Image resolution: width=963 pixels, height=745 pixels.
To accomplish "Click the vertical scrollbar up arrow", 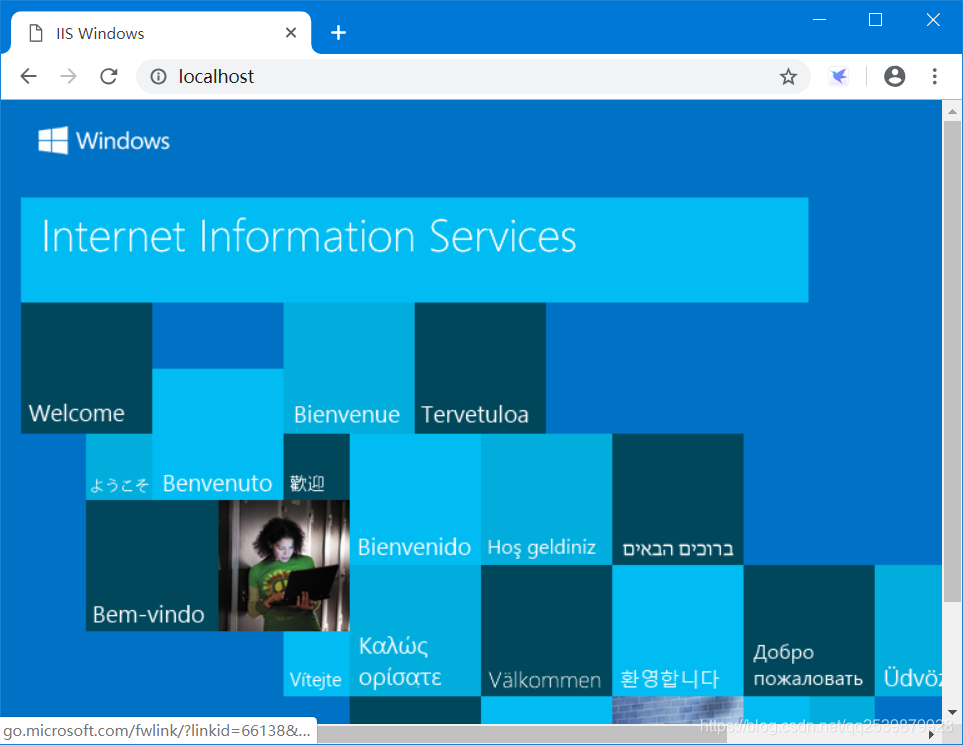I will coord(952,111).
